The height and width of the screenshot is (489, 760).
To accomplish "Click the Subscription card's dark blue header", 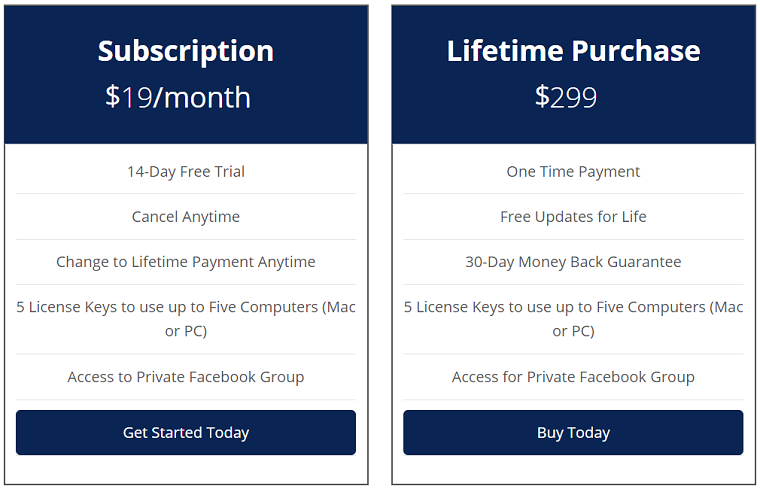I will [186, 75].
